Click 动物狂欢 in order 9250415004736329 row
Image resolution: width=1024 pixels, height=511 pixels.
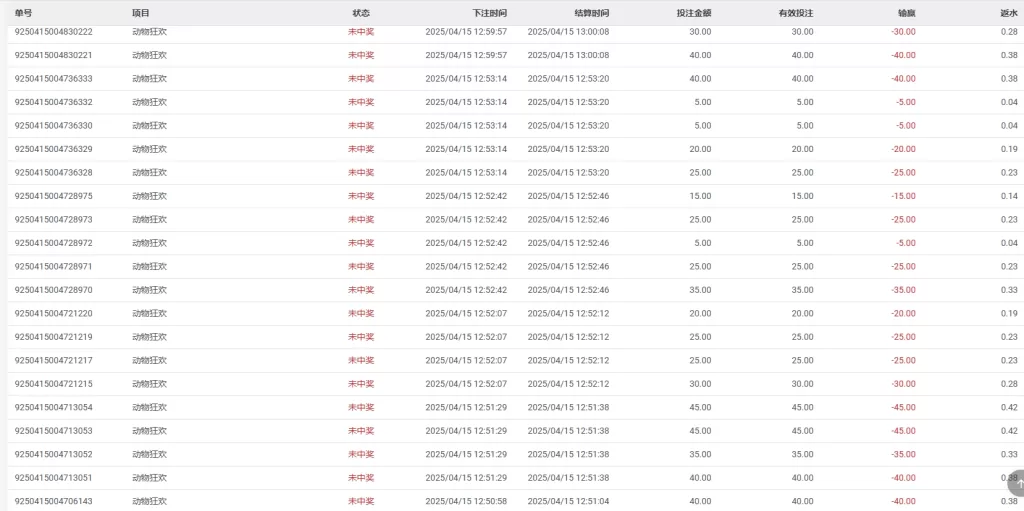click(x=149, y=149)
